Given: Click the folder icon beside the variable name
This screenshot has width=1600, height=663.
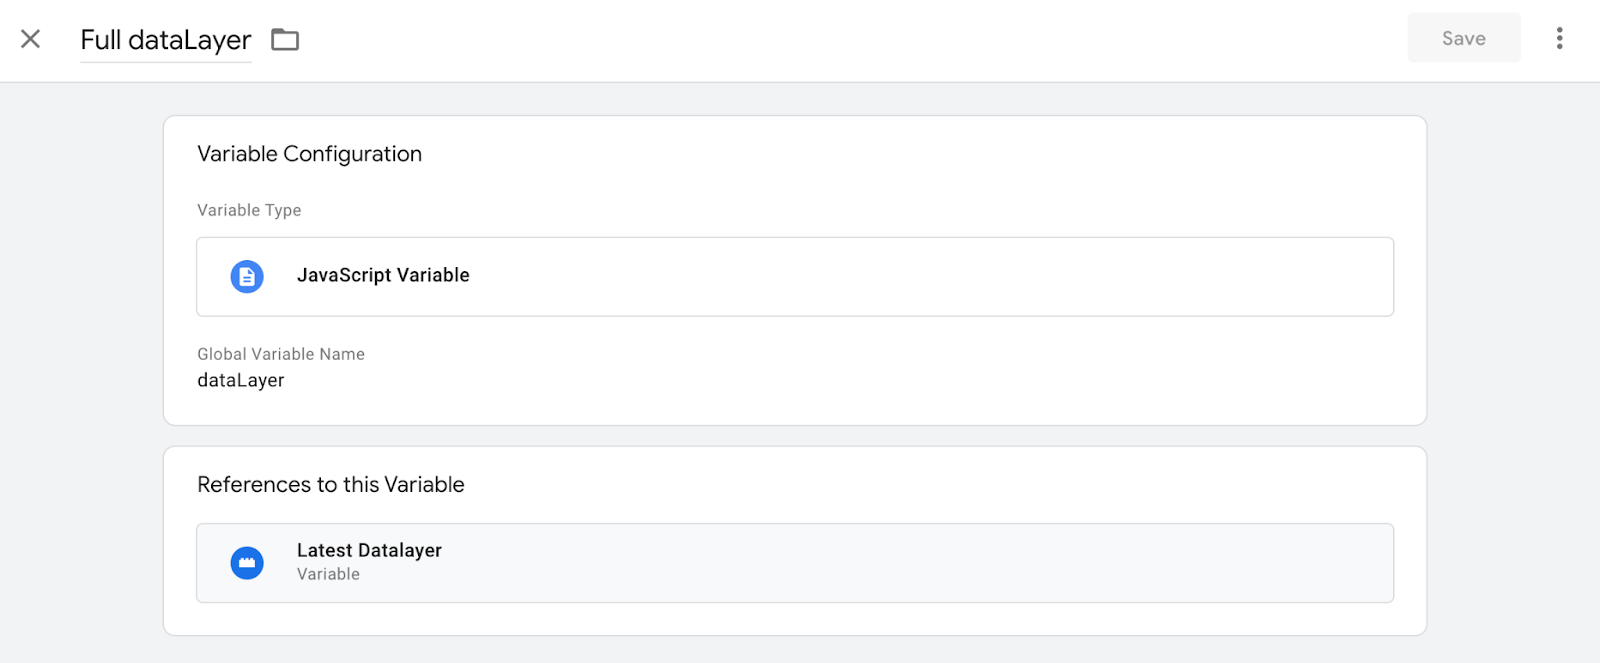Looking at the screenshot, I should click(x=285, y=40).
